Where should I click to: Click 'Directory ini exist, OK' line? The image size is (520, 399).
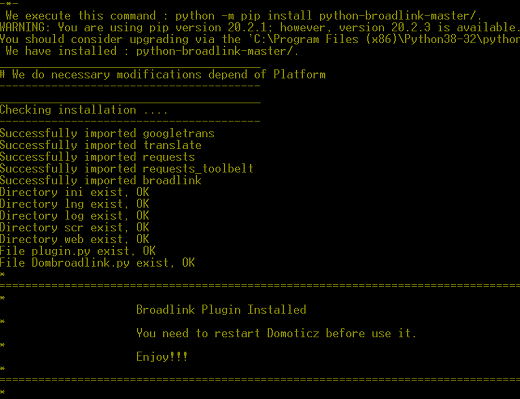(75, 192)
